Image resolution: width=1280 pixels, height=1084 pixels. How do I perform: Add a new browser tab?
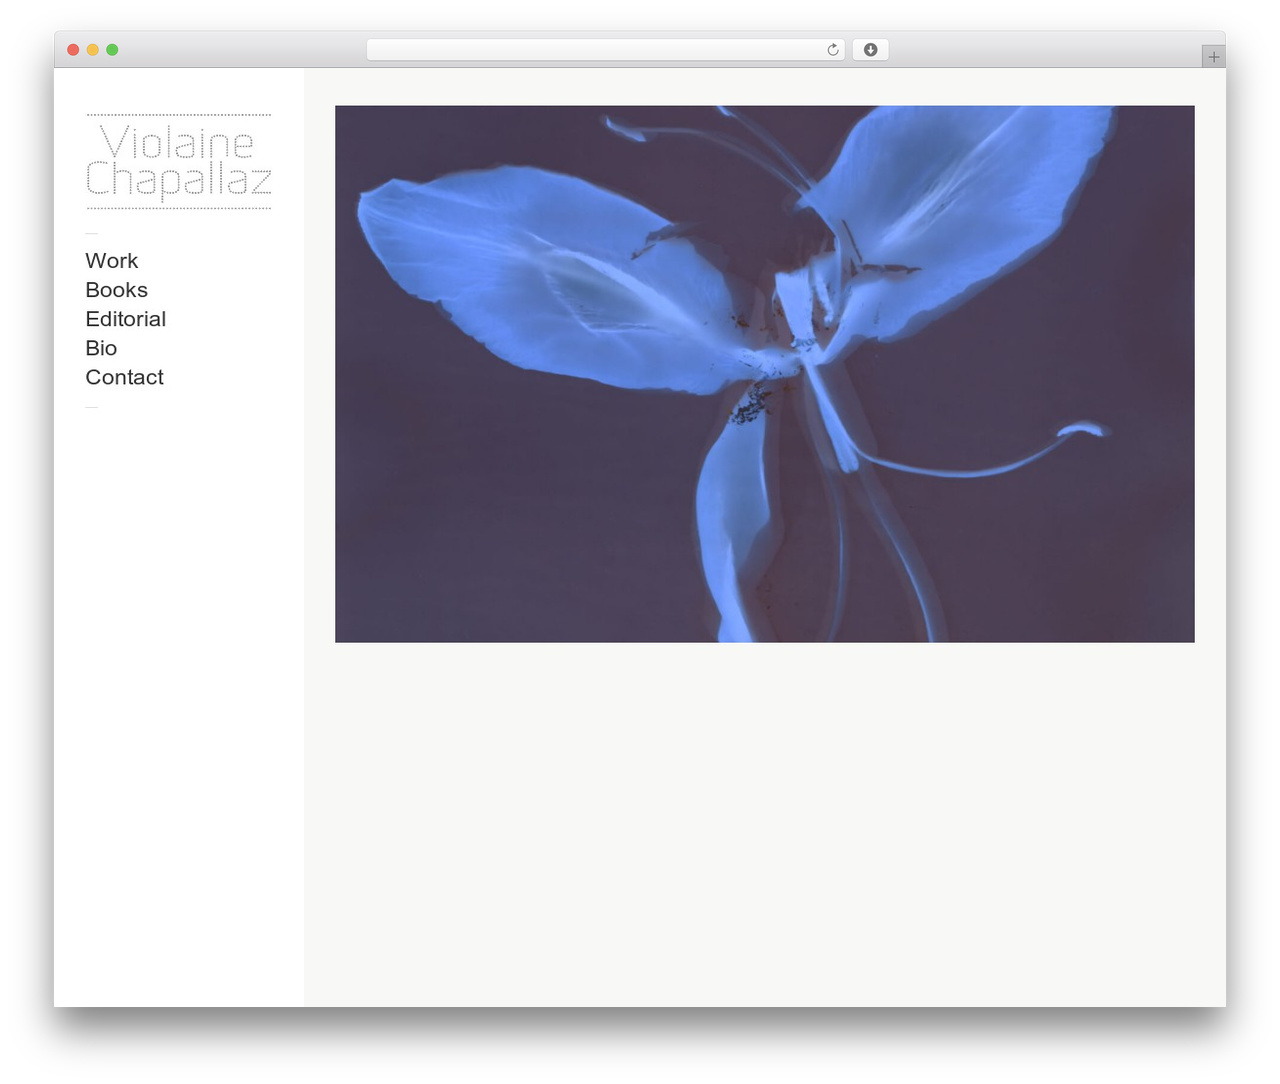pos(1213,57)
